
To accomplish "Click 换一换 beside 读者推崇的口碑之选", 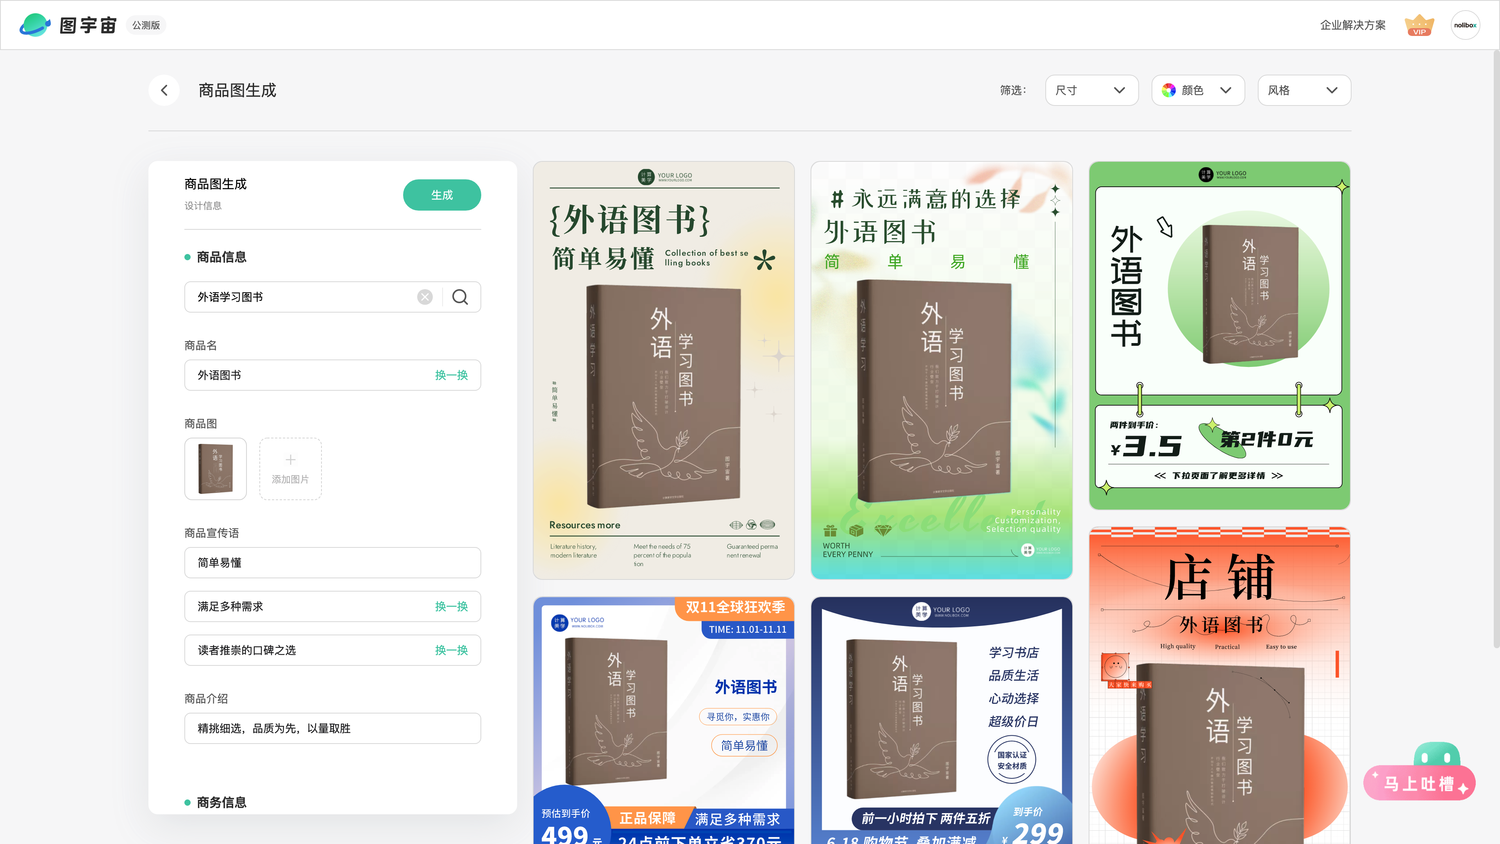I will pyautogui.click(x=451, y=650).
